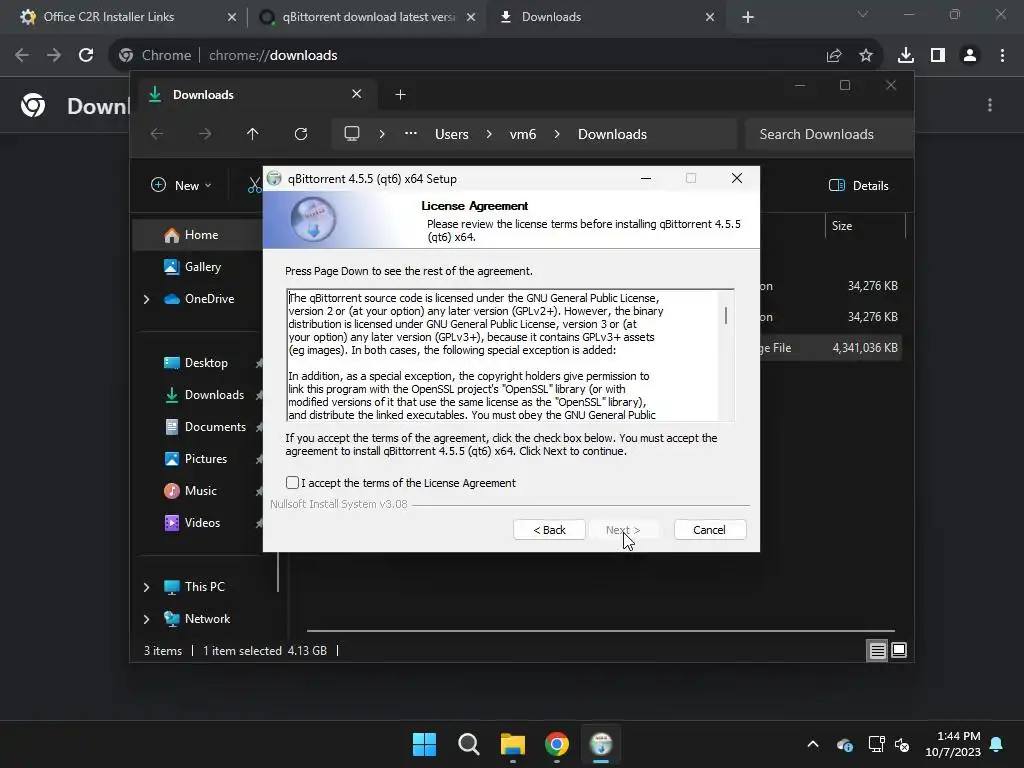
Task: Add new File Explorer tab
Action: click(400, 95)
